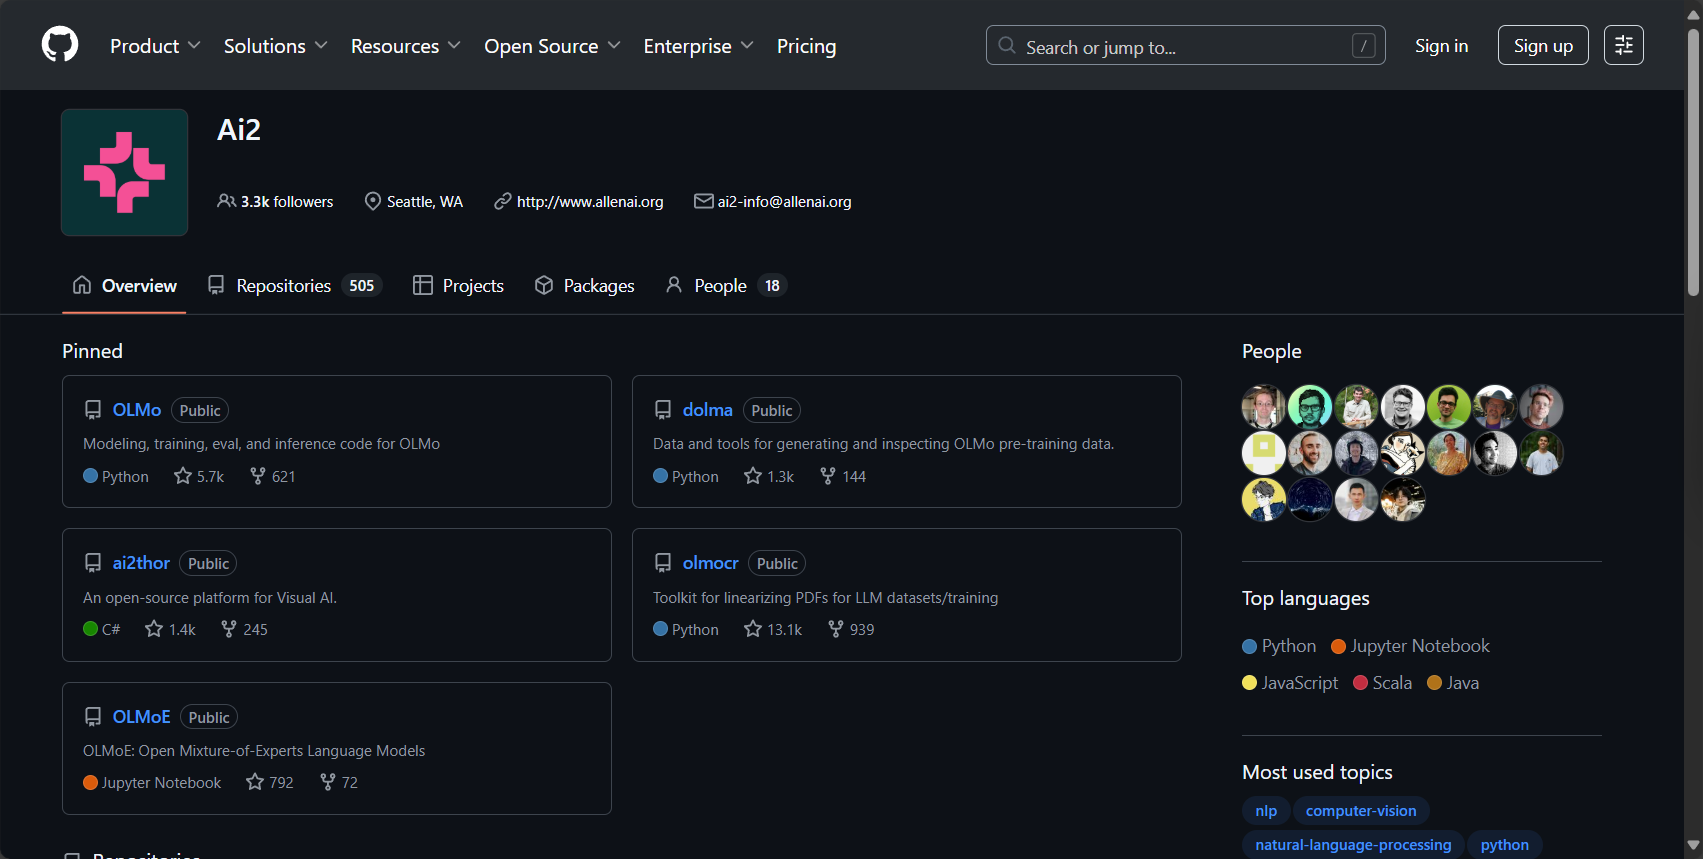Click the Projects table icon
The height and width of the screenshot is (859, 1703).
point(423,285)
